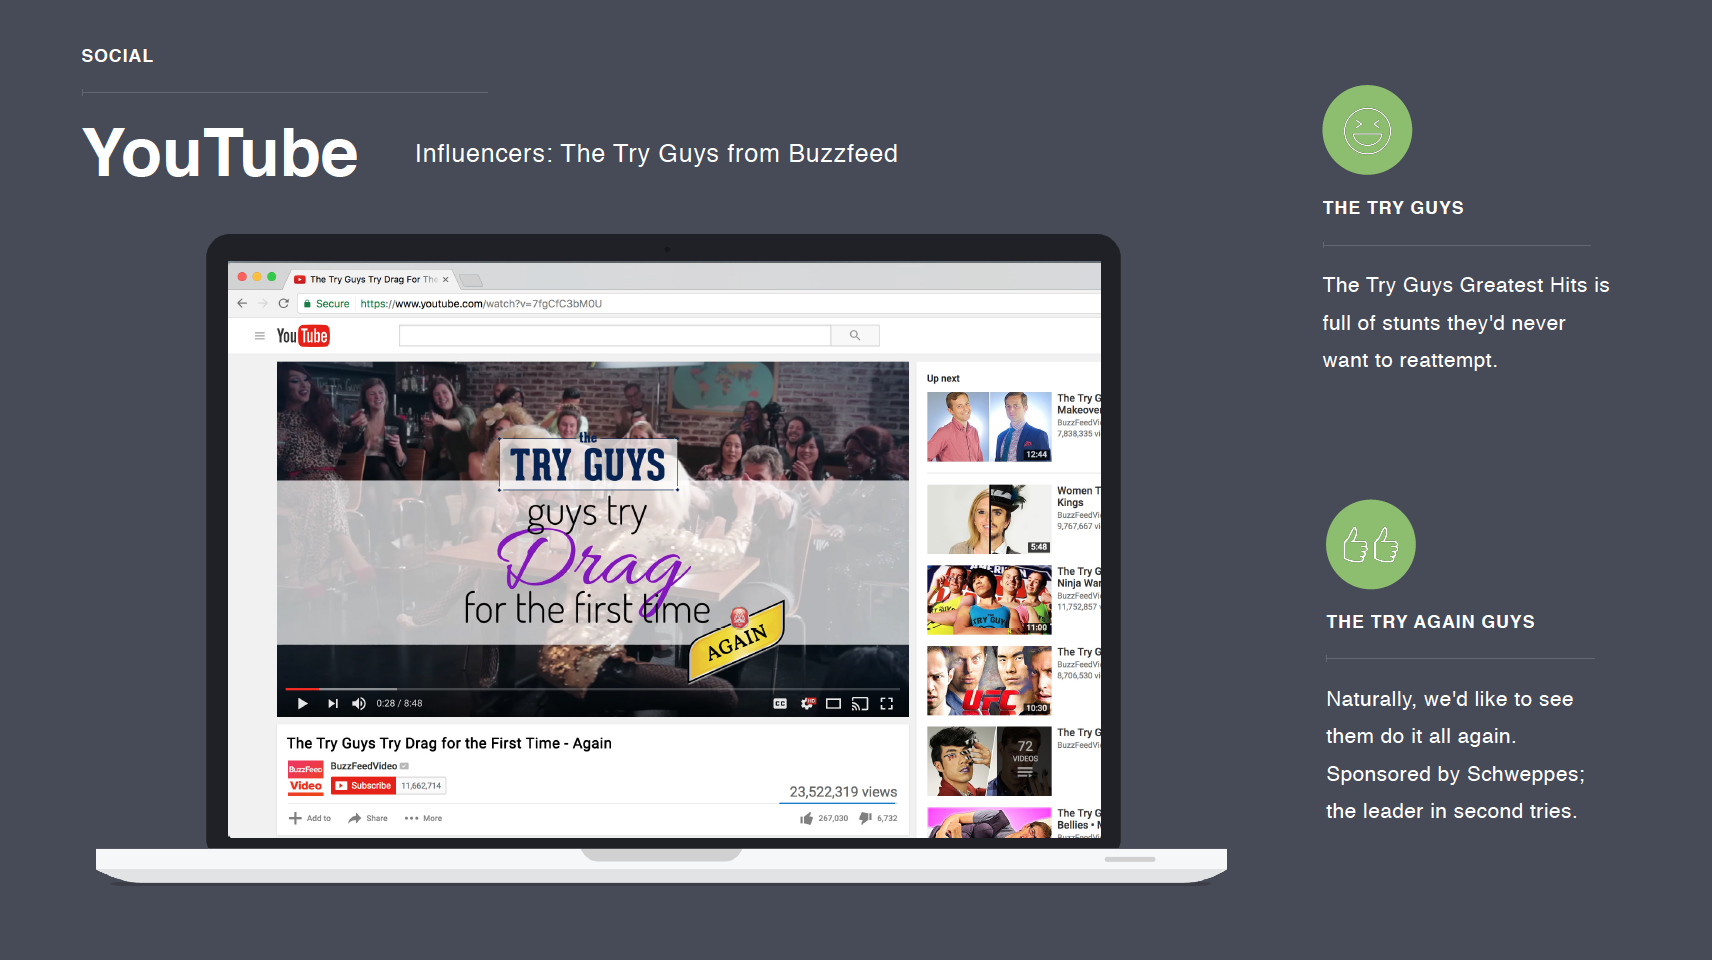Click the green double thumbs-up icon
The width and height of the screenshot is (1712, 960).
pyautogui.click(x=1371, y=544)
